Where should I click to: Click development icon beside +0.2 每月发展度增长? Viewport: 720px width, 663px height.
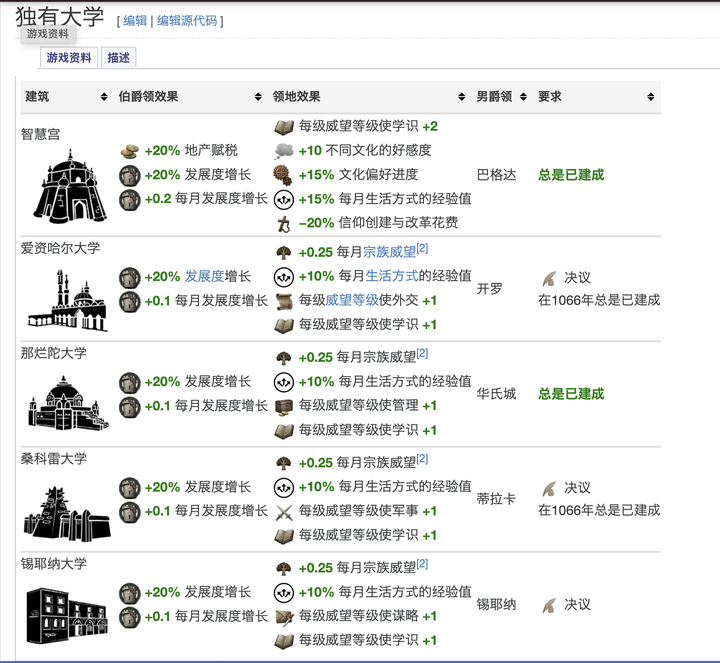(x=129, y=199)
